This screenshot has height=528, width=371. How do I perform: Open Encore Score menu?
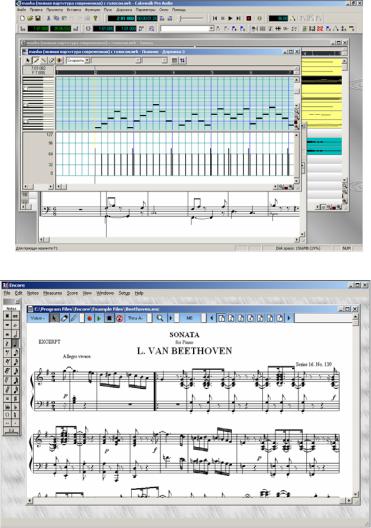pyautogui.click(x=72, y=293)
